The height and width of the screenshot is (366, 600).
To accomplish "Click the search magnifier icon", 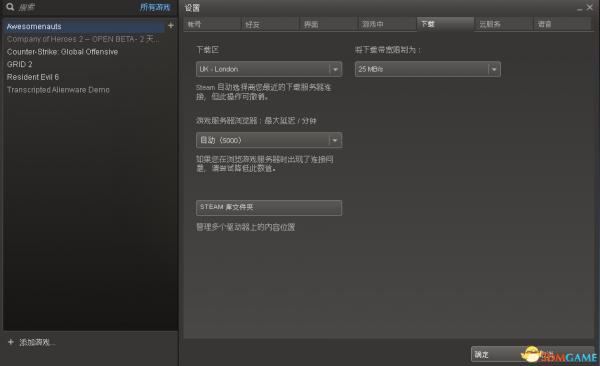I will pos(10,7).
